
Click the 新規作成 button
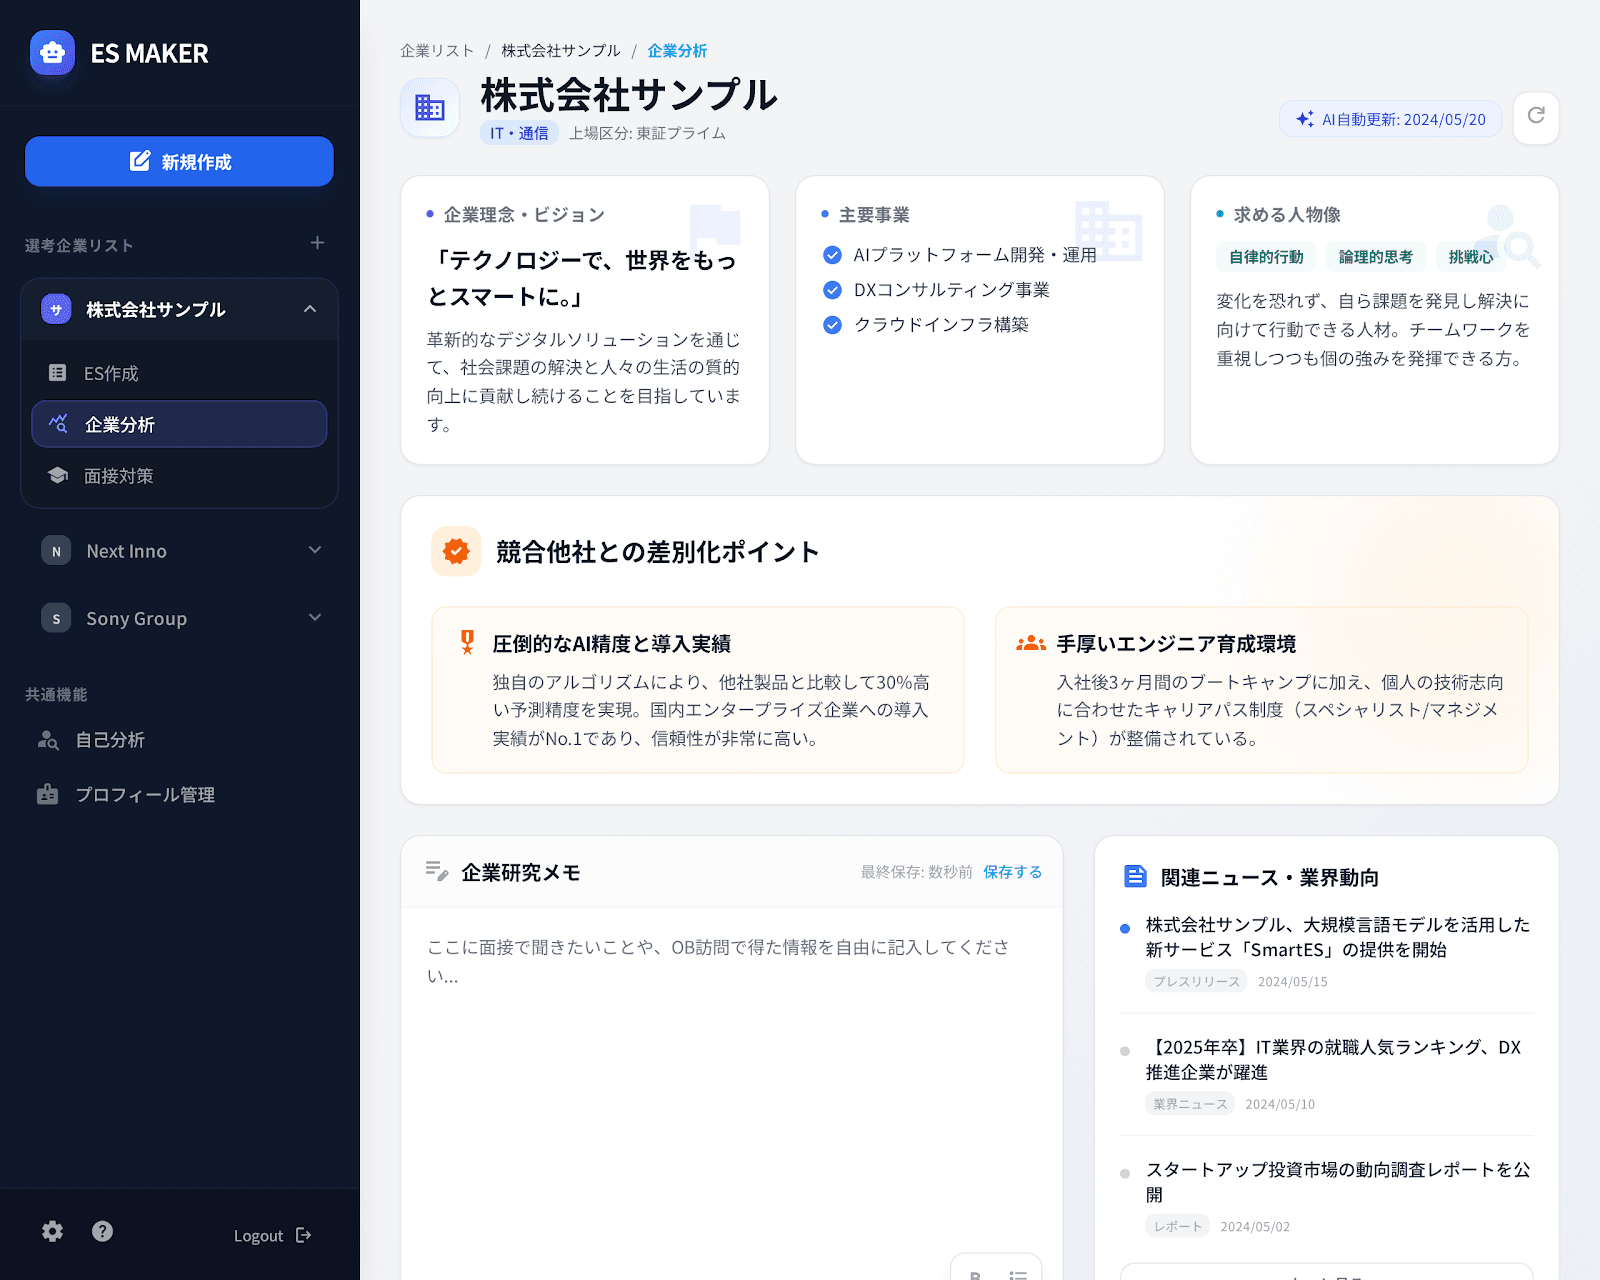click(x=179, y=161)
